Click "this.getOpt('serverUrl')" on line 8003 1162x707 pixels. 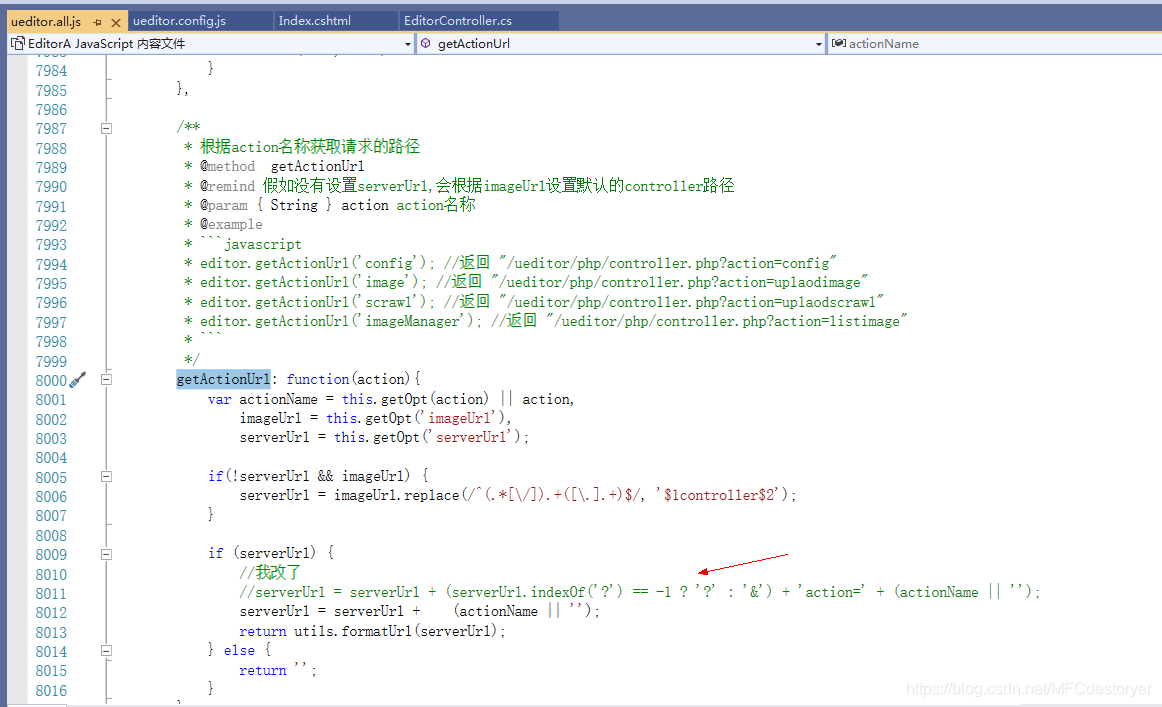pos(427,437)
